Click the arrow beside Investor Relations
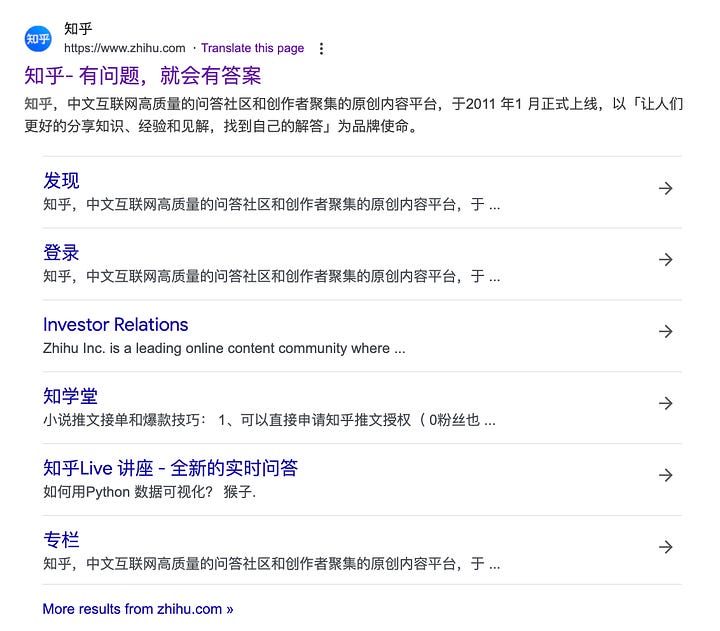Image resolution: width=720 pixels, height=631 pixels. point(665,331)
